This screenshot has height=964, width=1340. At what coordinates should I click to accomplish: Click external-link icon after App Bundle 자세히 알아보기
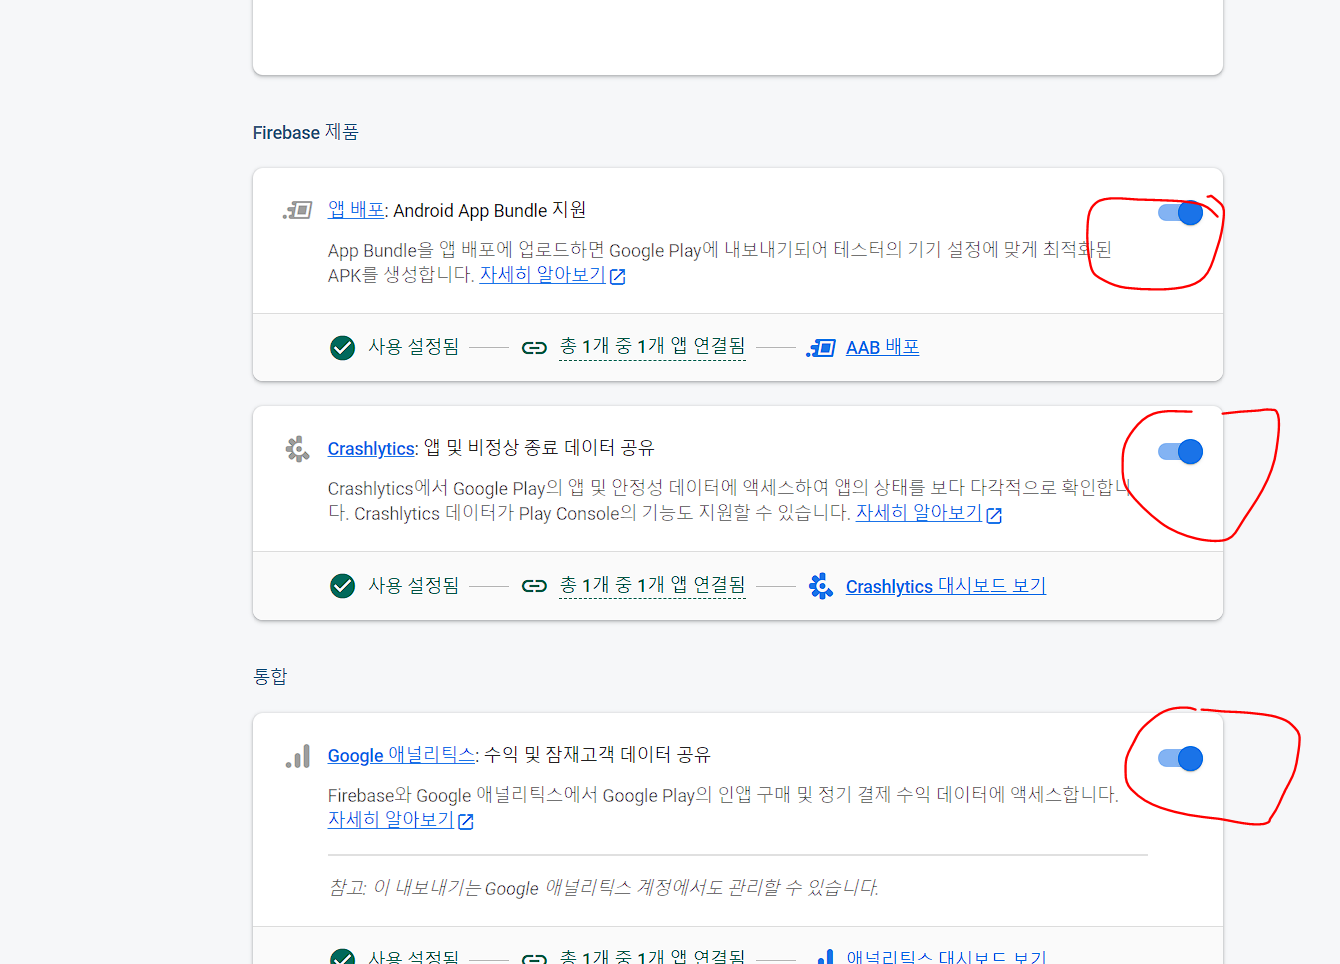[x=617, y=277]
